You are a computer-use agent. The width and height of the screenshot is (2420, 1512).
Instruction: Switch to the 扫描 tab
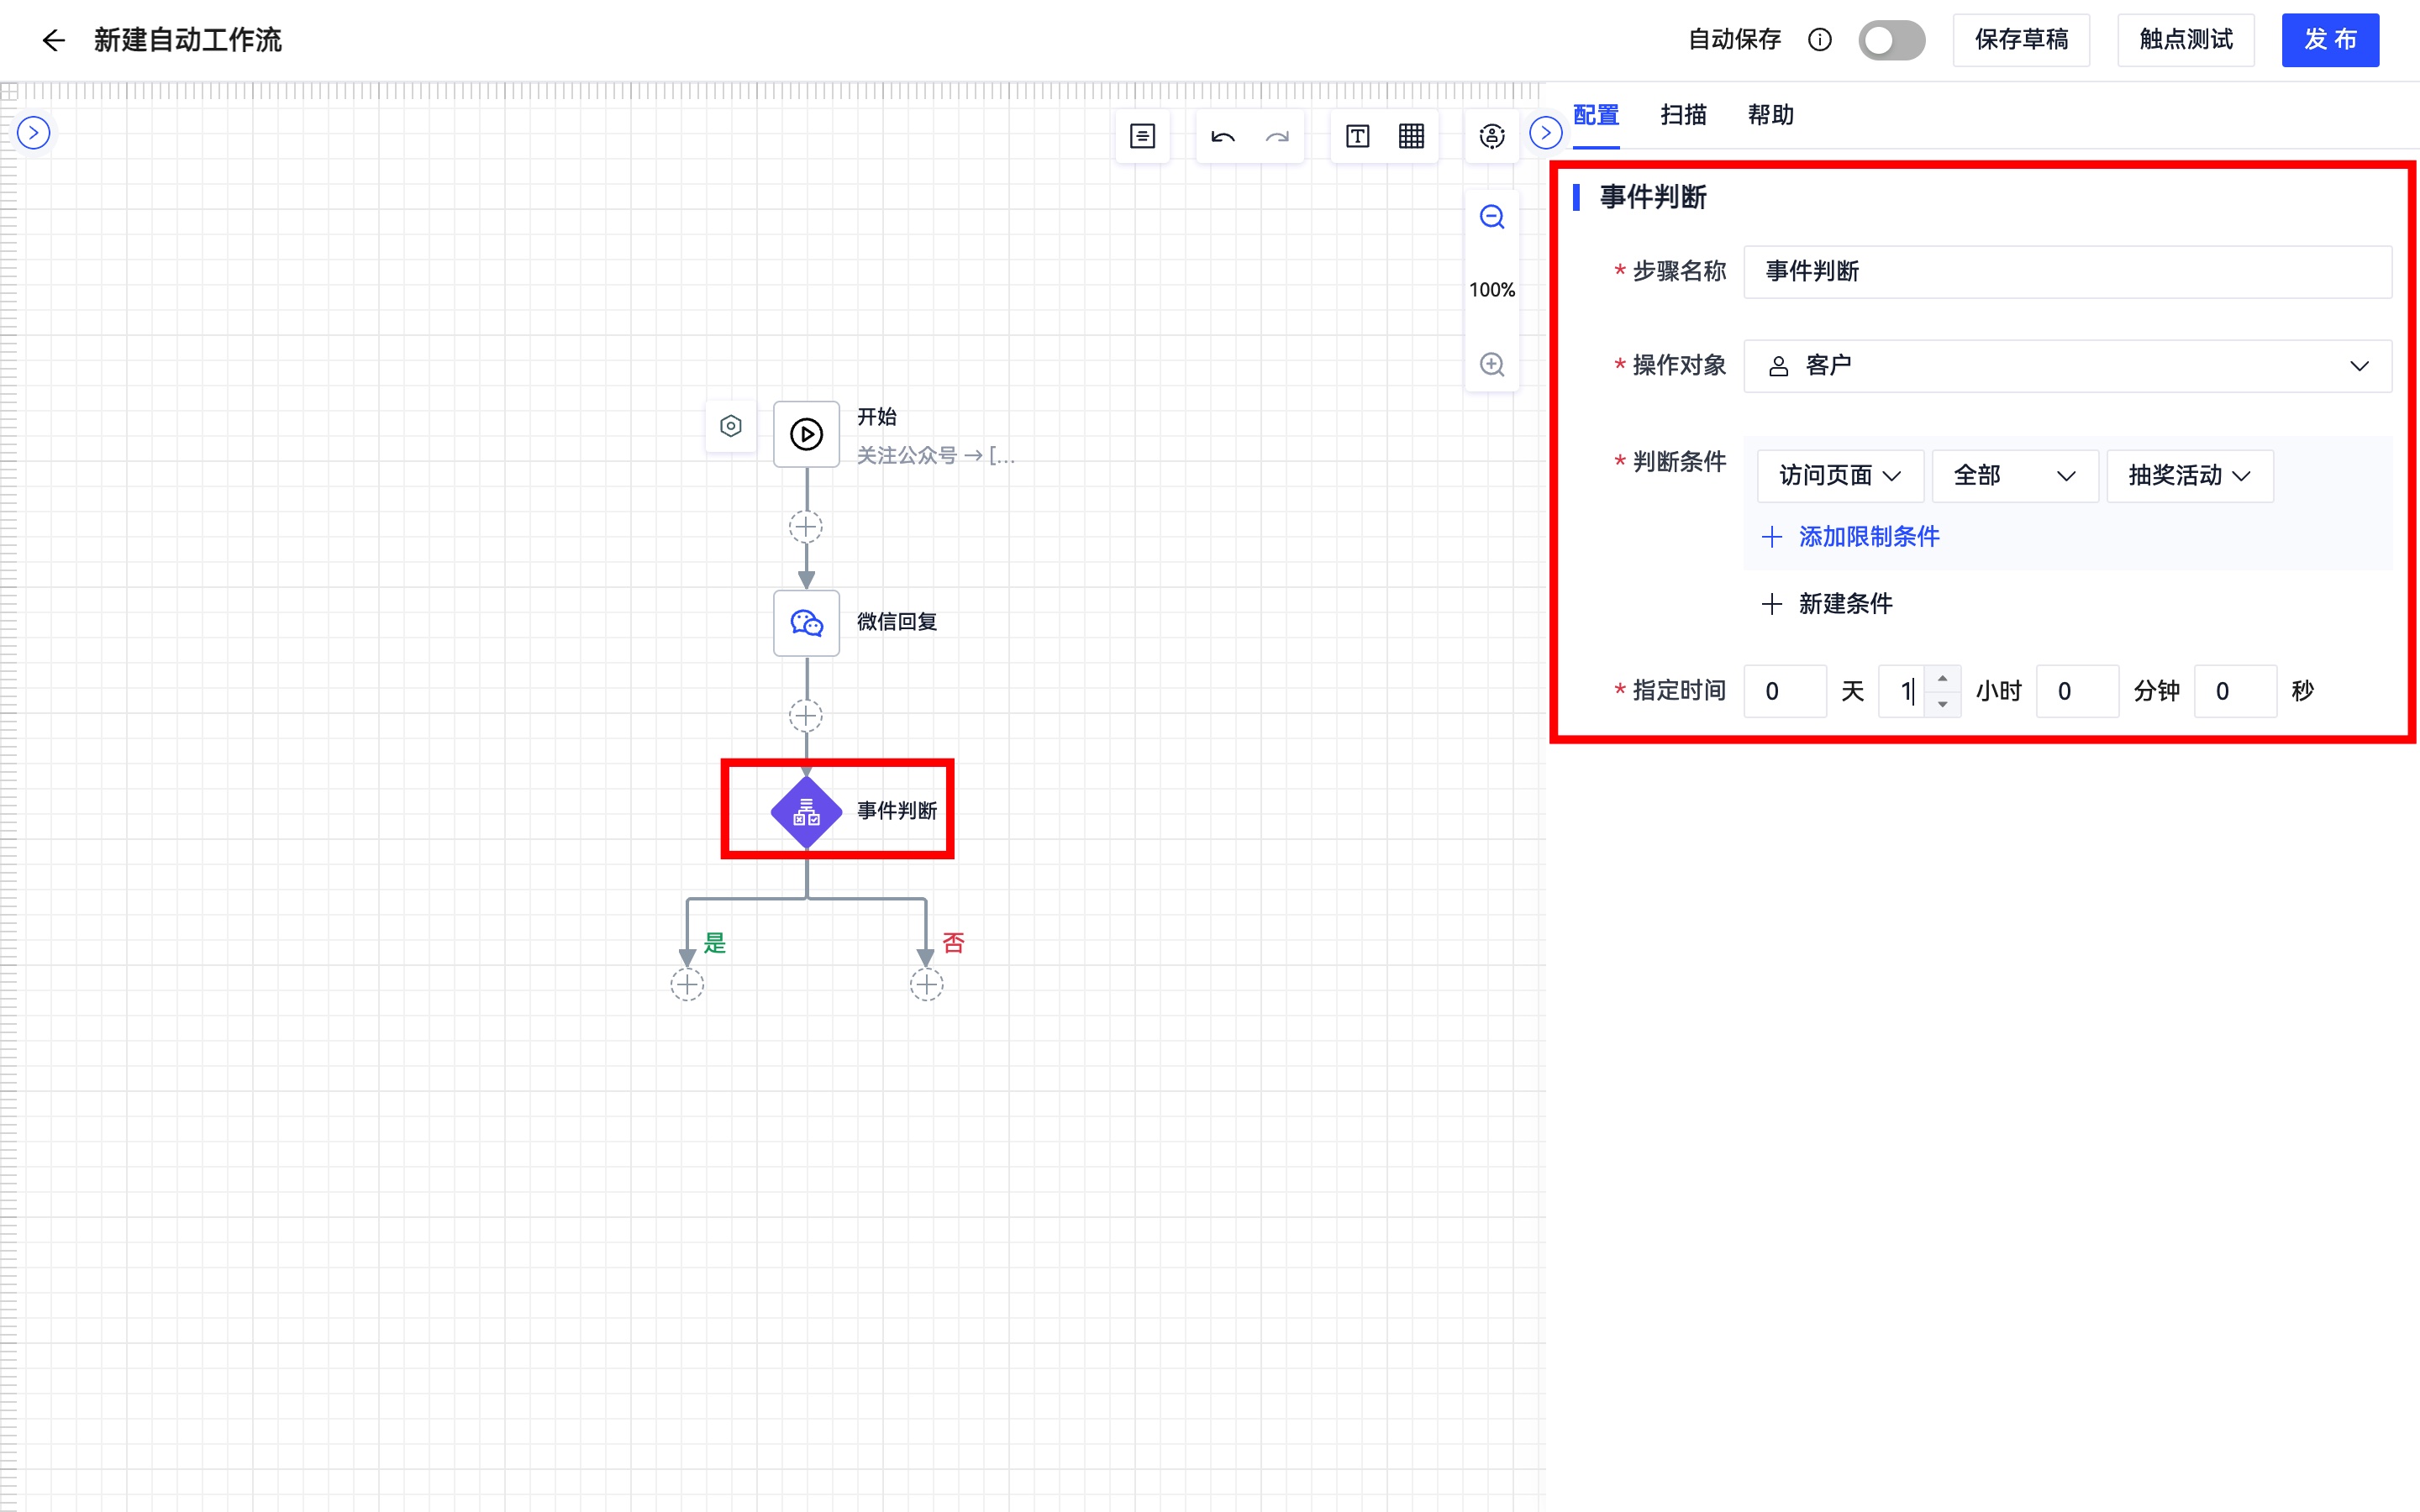pos(1683,115)
